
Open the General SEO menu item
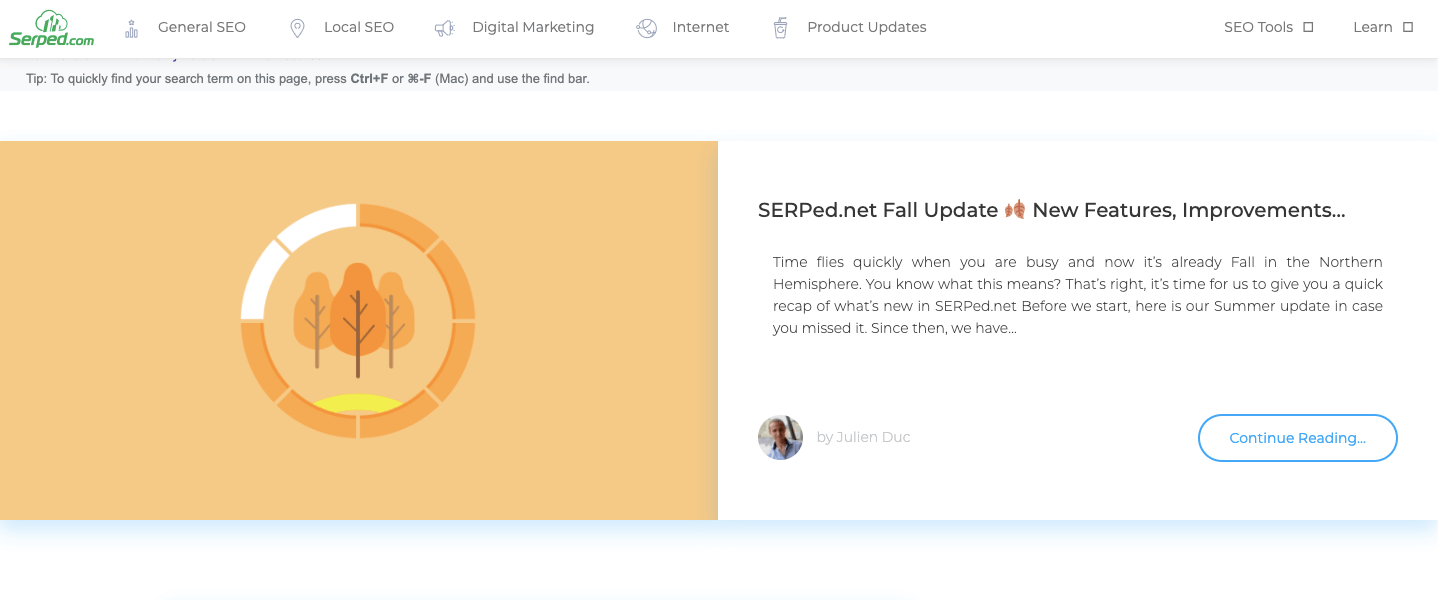point(202,28)
